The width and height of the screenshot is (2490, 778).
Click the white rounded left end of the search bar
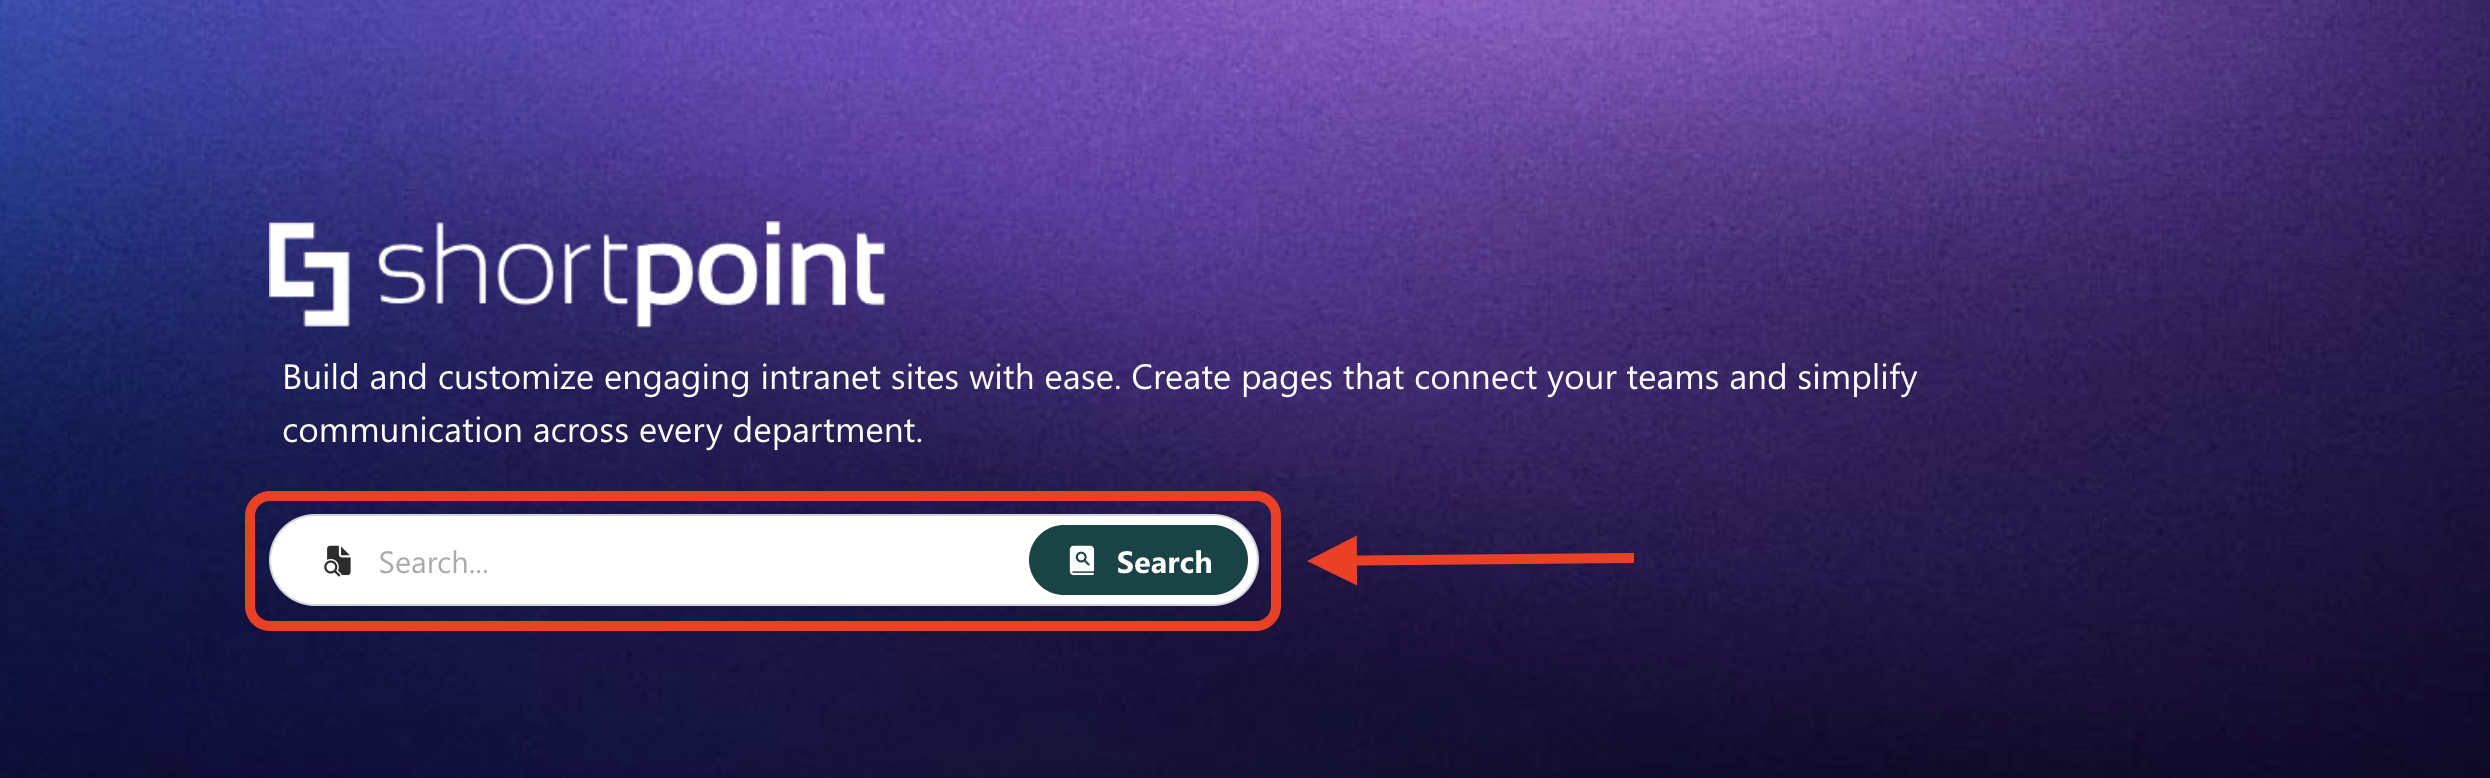296,561
